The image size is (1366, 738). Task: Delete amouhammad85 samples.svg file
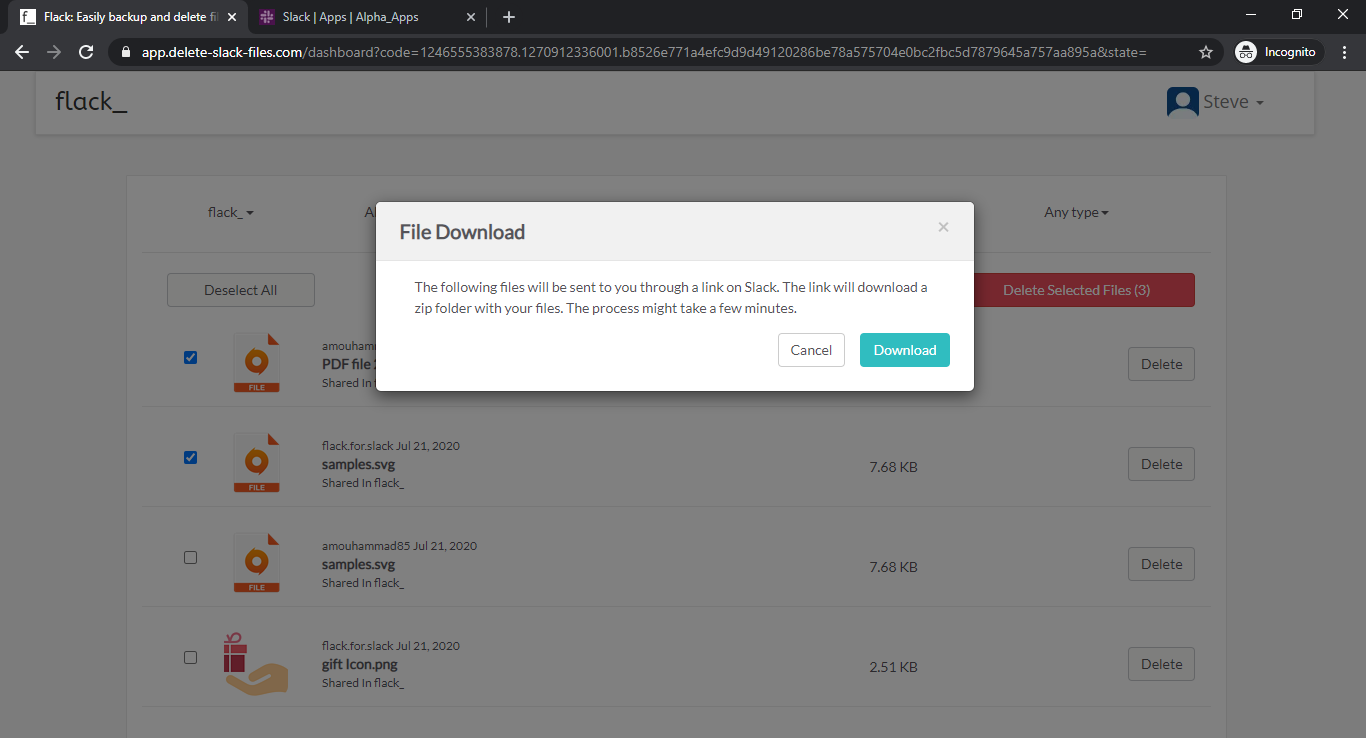1161,564
